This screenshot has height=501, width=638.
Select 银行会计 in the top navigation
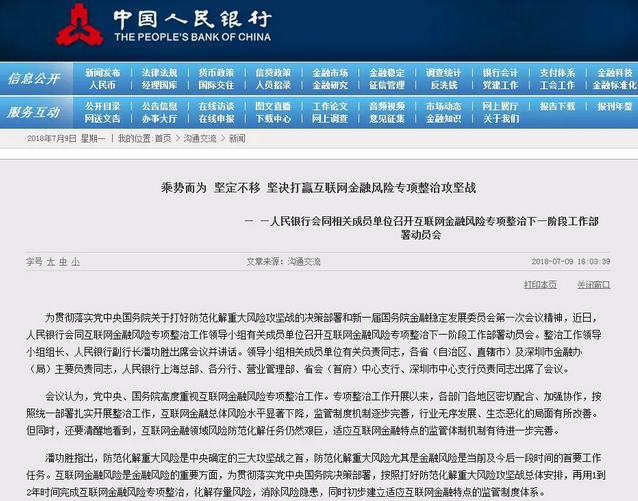point(500,73)
